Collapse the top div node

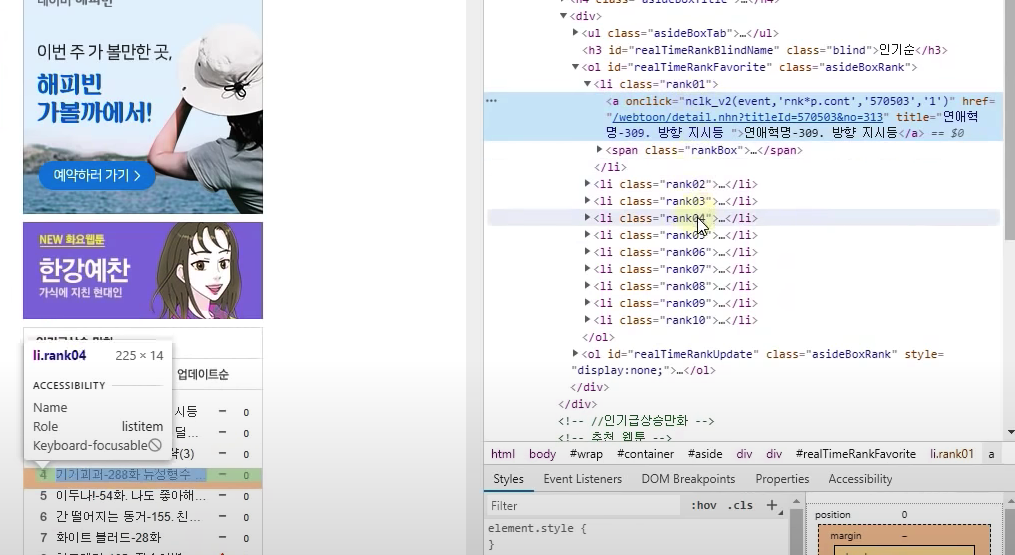[x=563, y=16]
